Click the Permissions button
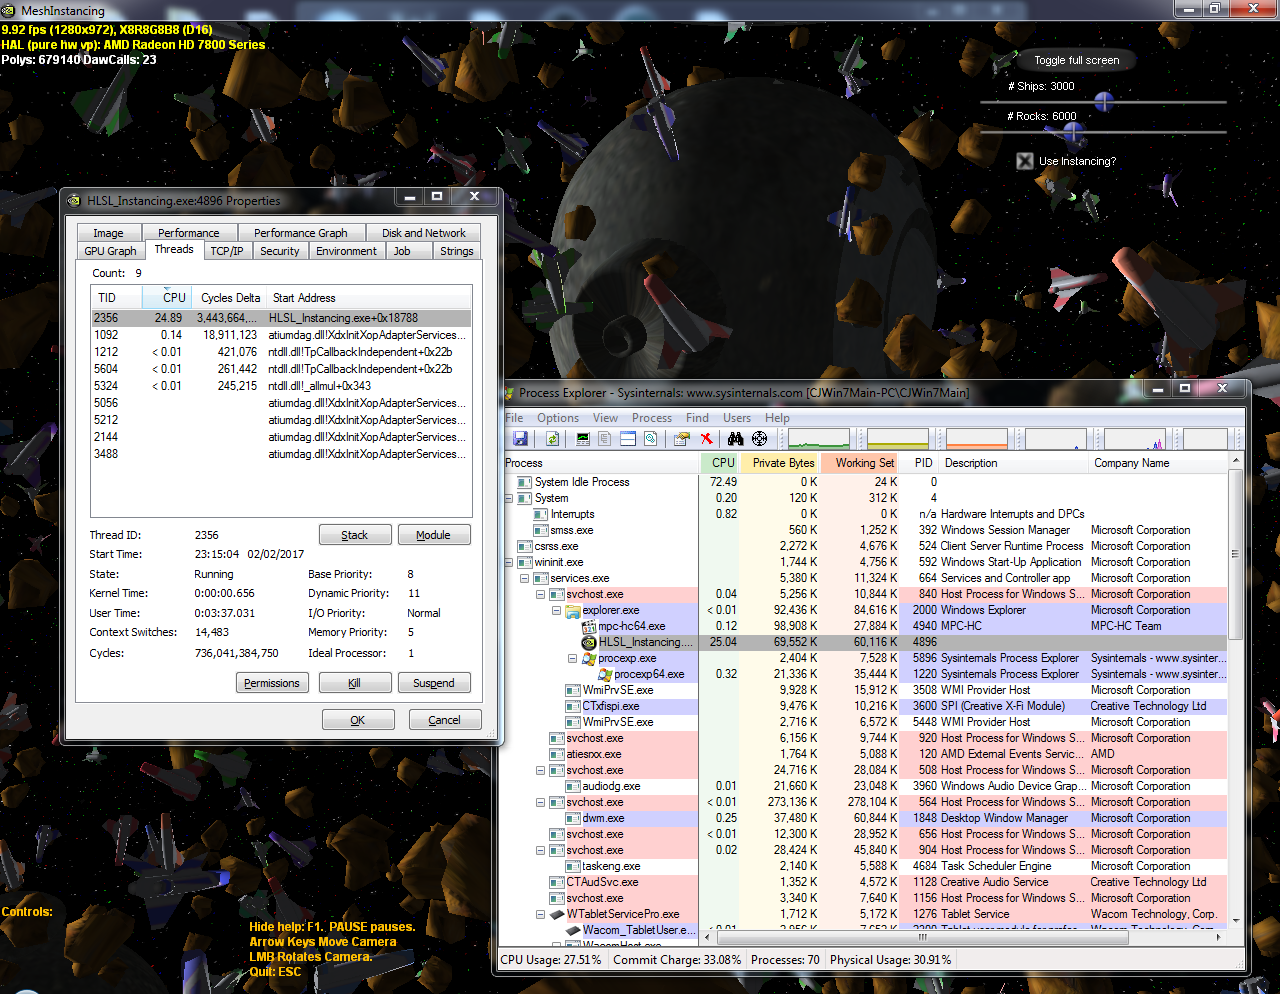Screen dimensions: 1280x994 [x=272, y=683]
